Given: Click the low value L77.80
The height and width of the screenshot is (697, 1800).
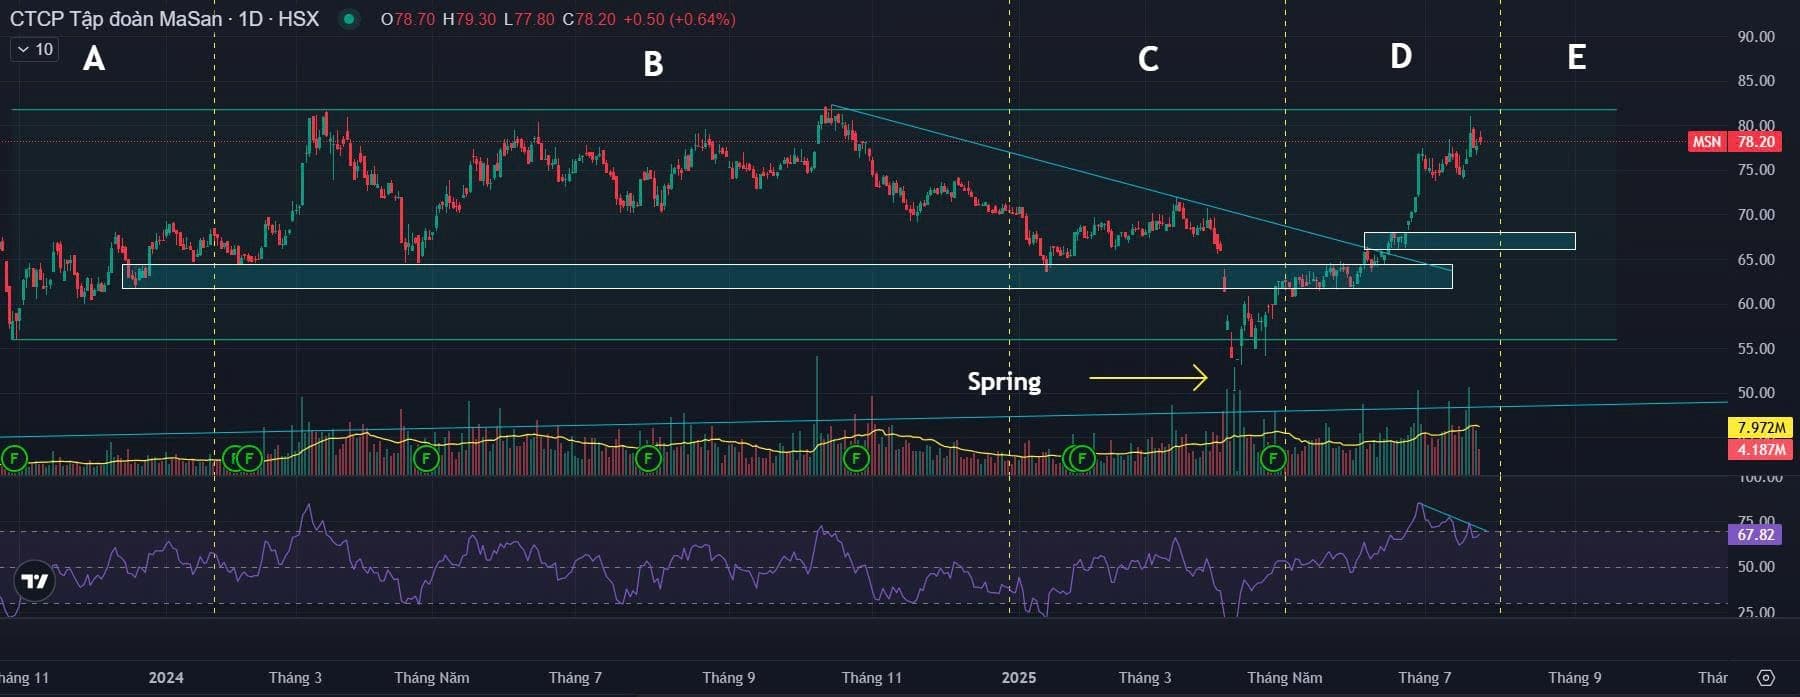Looking at the screenshot, I should 529,19.
